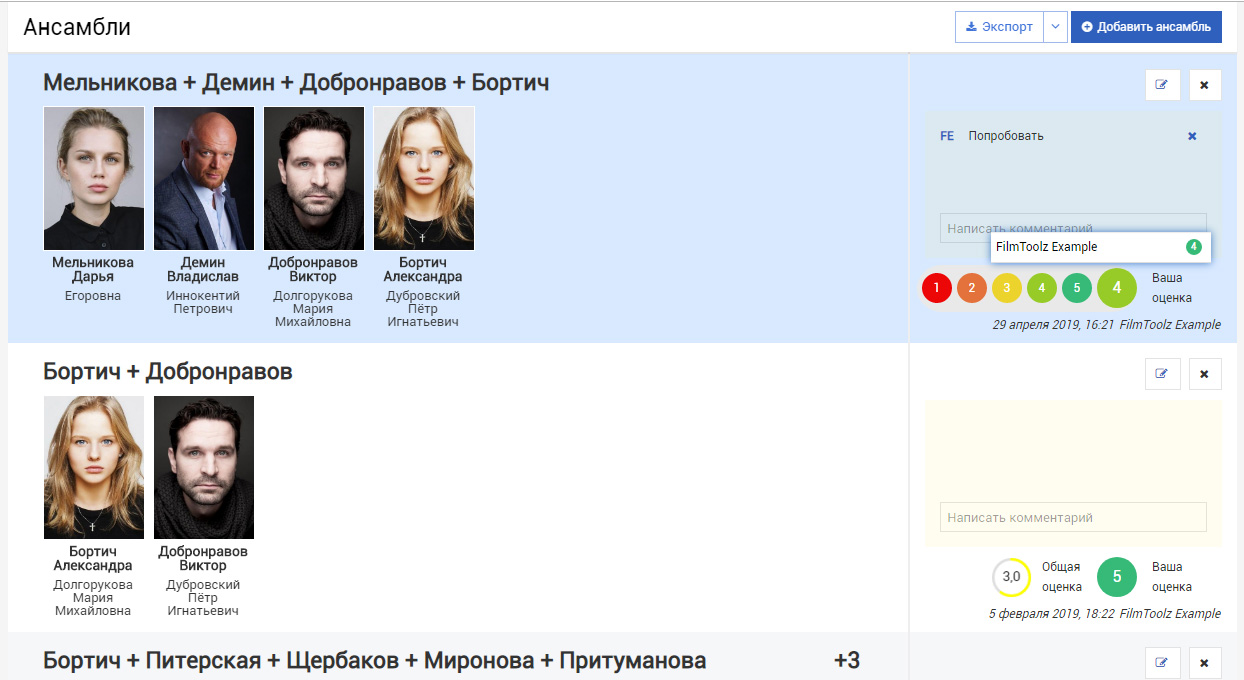The width and height of the screenshot is (1244, 680).
Task: Click comment field in Бортич + Добронравов ensemble
Action: point(1073,517)
